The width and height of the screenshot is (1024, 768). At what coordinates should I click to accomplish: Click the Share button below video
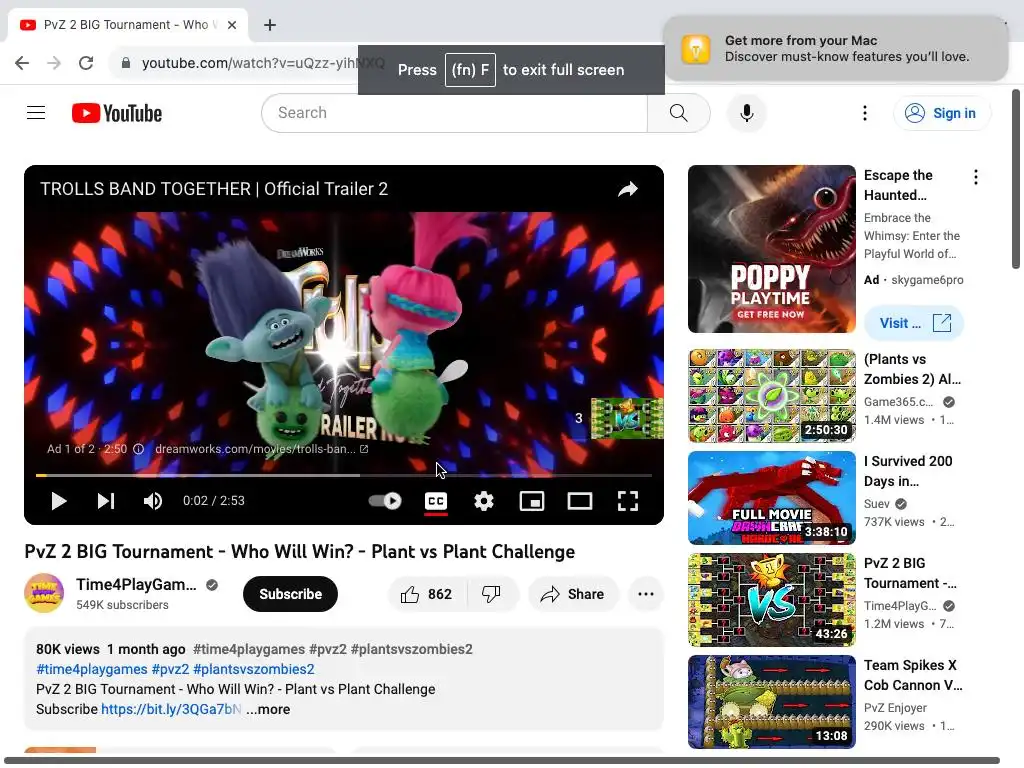(x=572, y=594)
